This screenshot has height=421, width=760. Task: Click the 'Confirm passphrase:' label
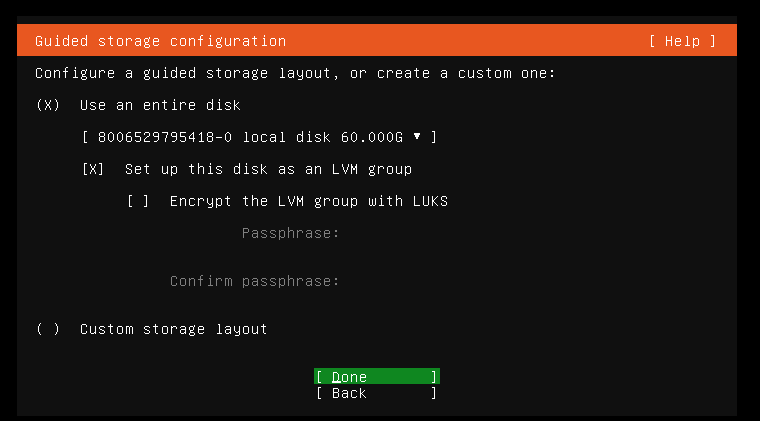click(254, 281)
